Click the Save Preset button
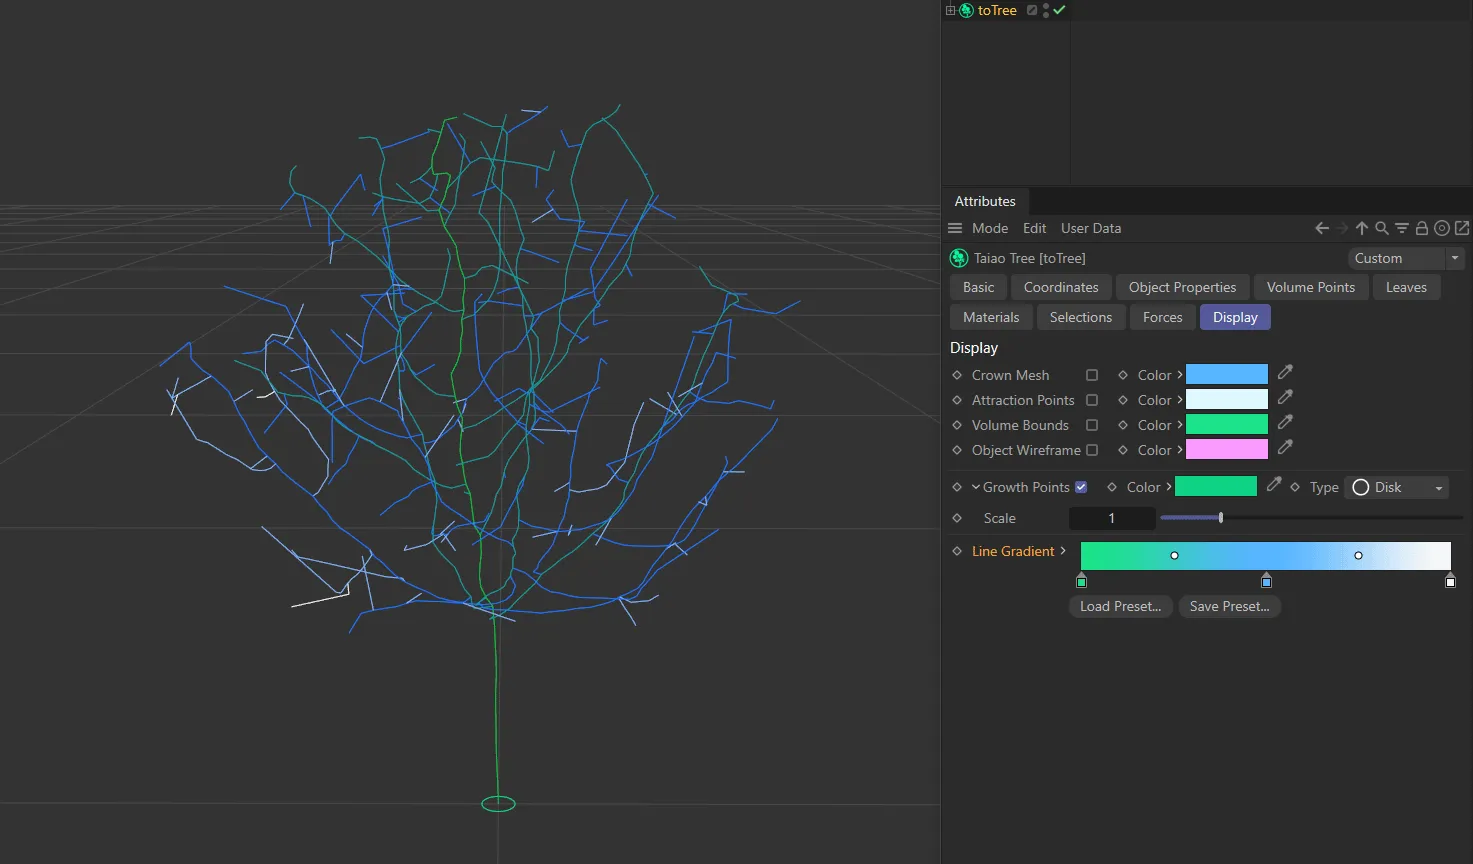 click(1229, 606)
